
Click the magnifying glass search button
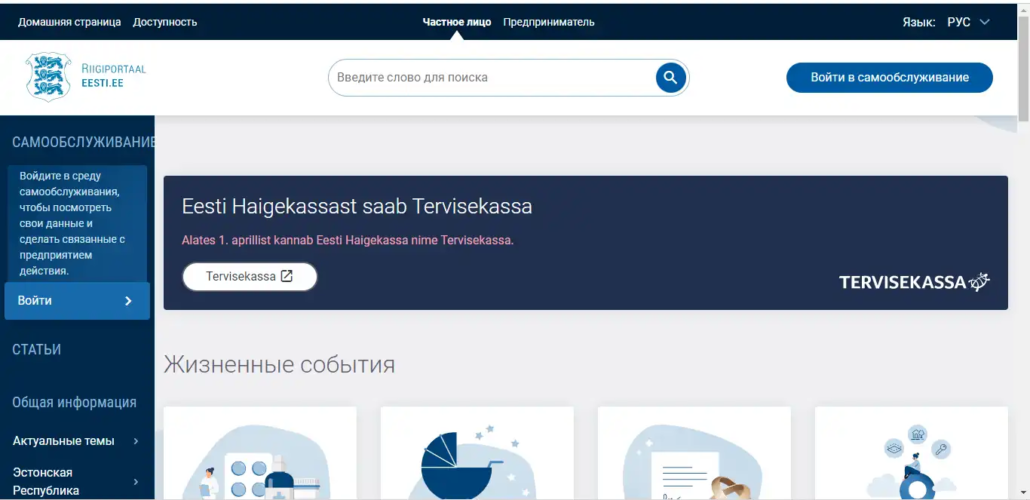pyautogui.click(x=670, y=78)
